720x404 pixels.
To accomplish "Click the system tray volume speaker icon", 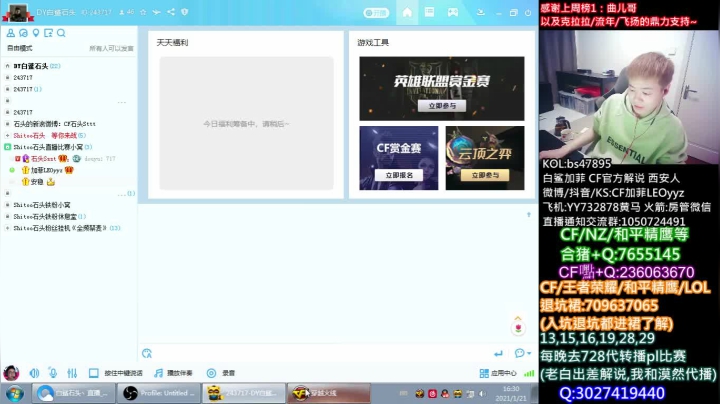I will point(482,393).
